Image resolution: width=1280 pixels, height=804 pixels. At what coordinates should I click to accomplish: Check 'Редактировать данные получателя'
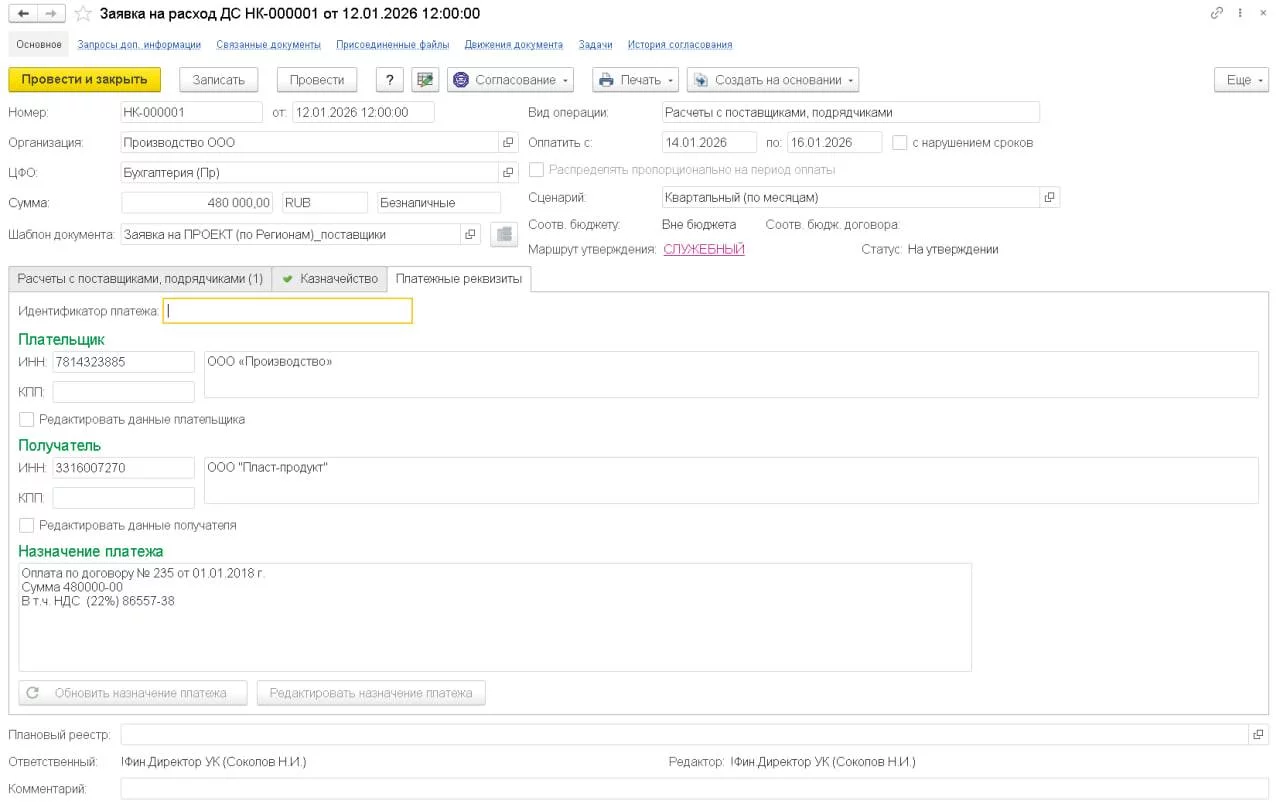[27, 525]
